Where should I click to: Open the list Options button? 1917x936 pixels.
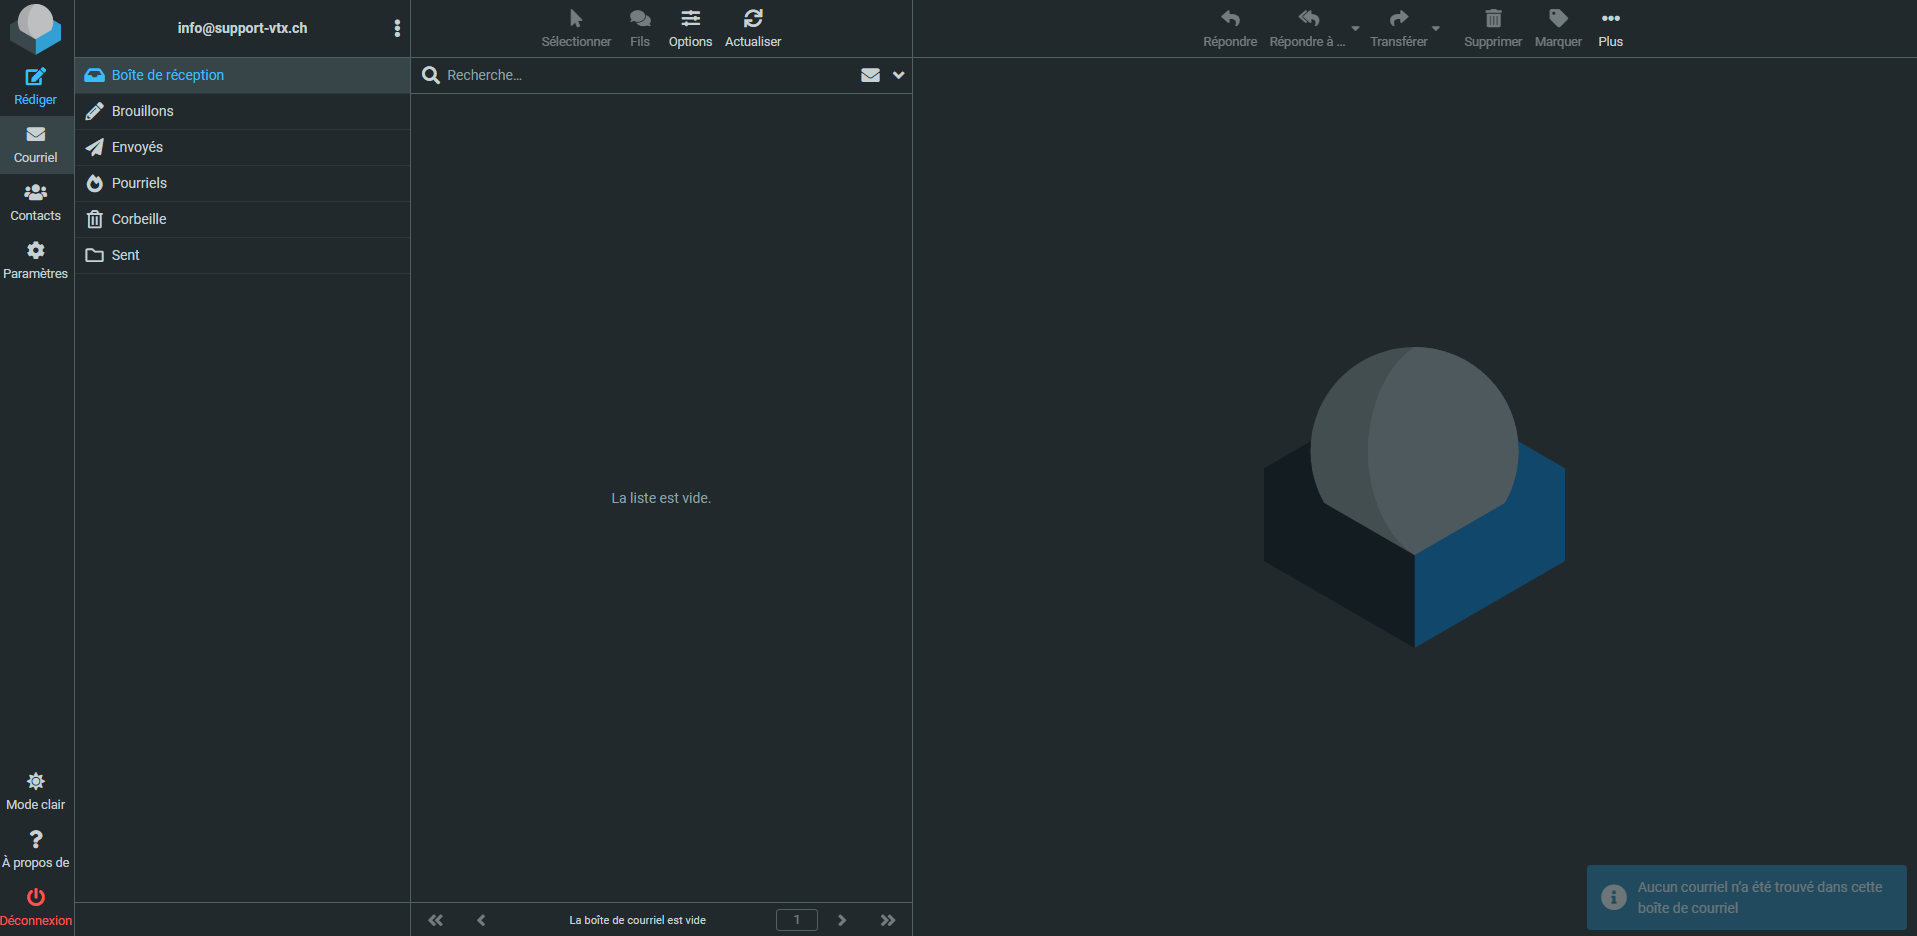690,28
